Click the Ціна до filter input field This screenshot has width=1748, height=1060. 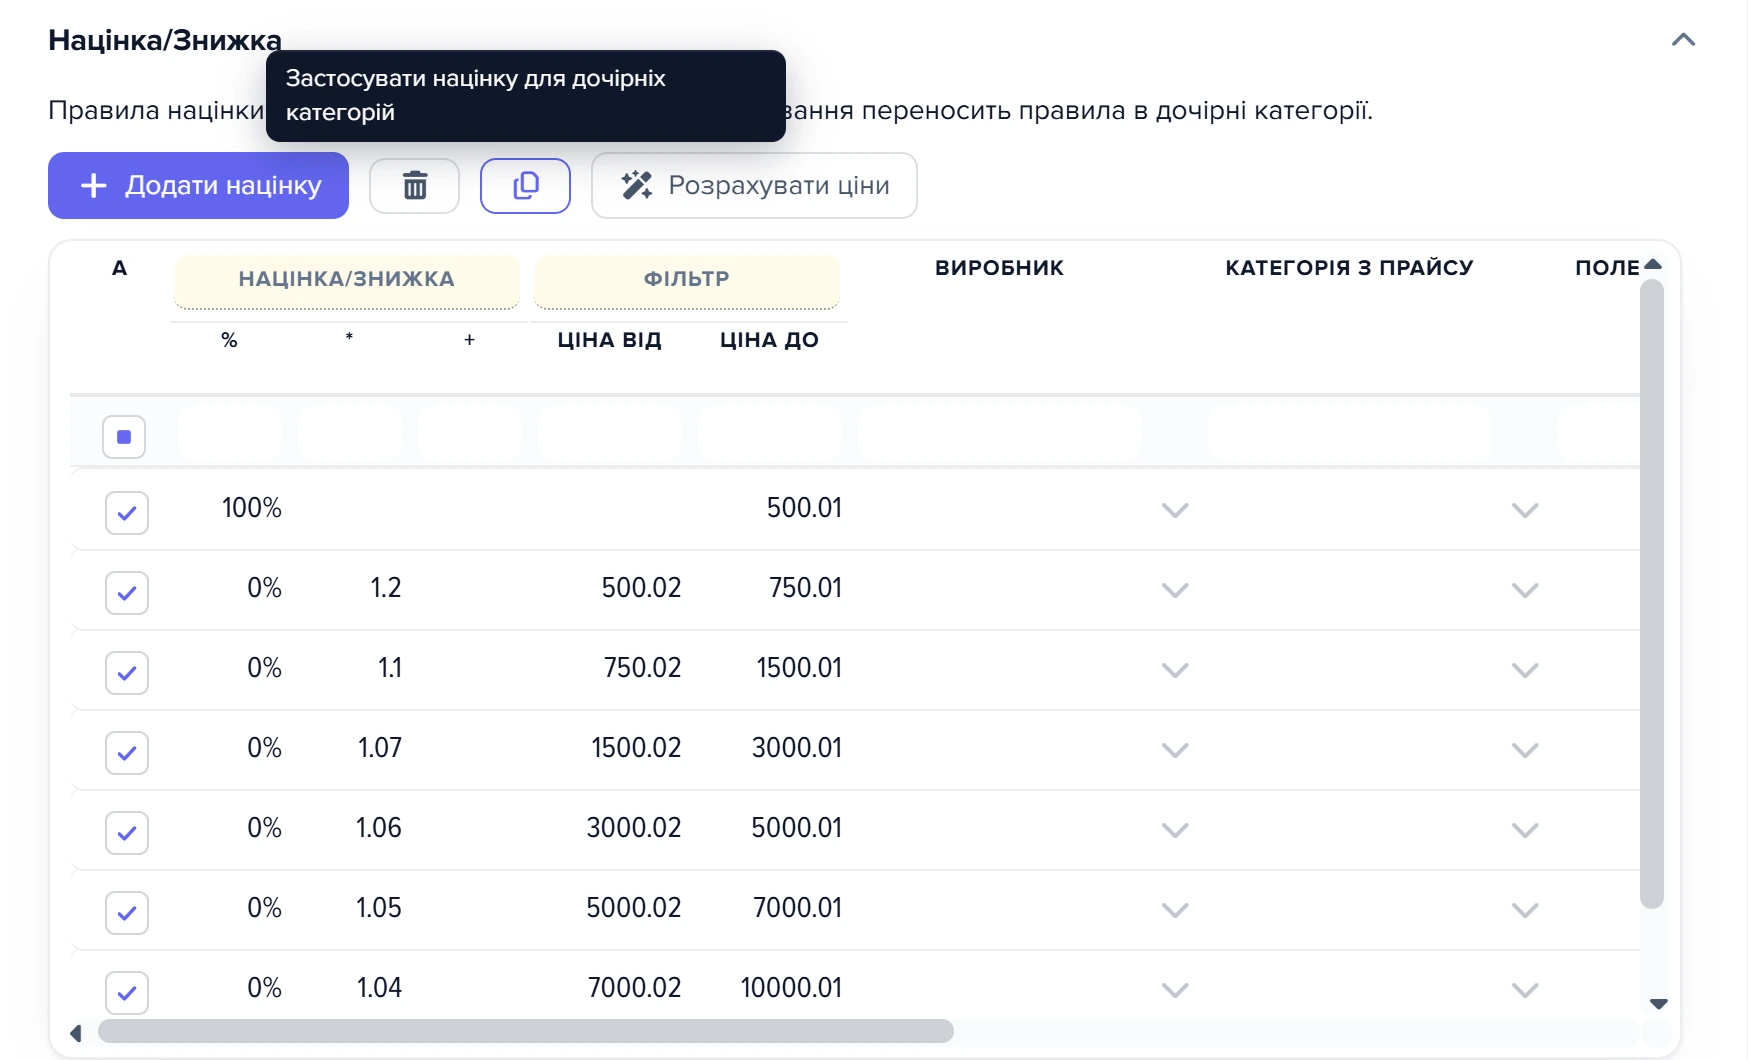coord(770,434)
